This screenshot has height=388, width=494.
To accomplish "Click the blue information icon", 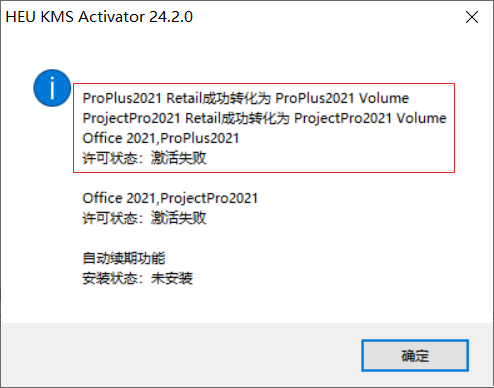I will tap(52, 88).
